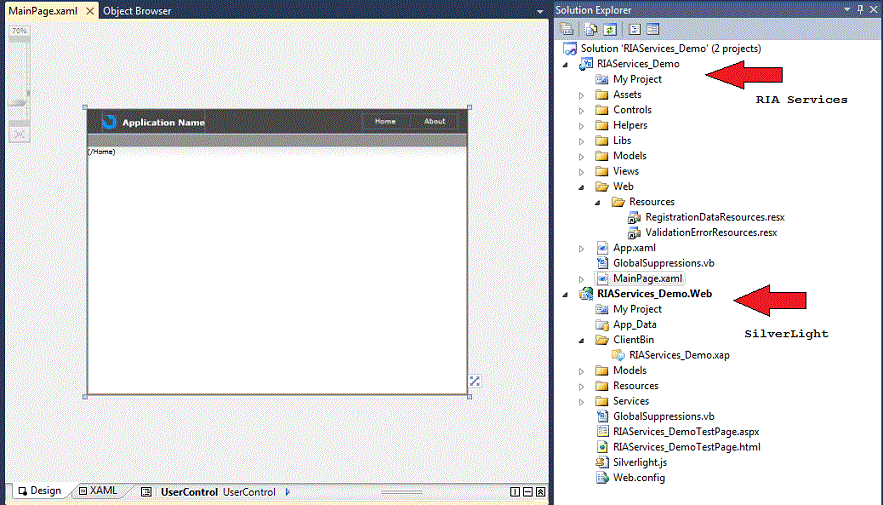Viewport: 883px width, 505px height.
Task: Click the Properties icon in Solution Explorer toolbar
Action: point(567,29)
